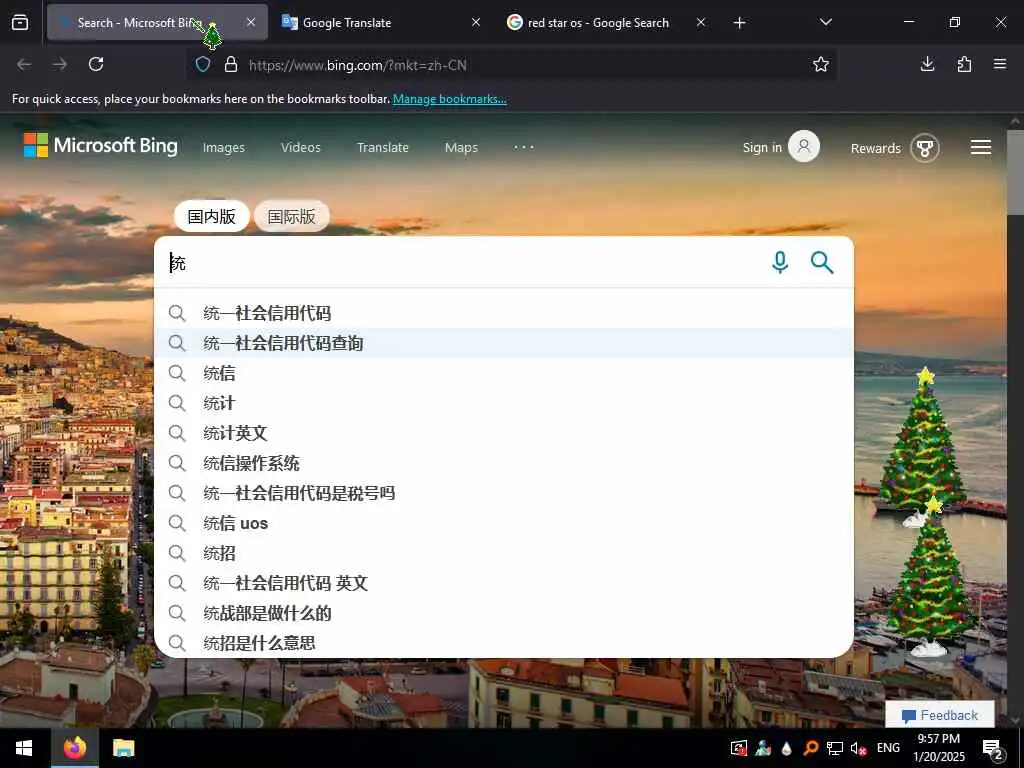Viewport: 1024px width, 768px height.
Task: Open a new browser tab
Action: tap(739, 23)
